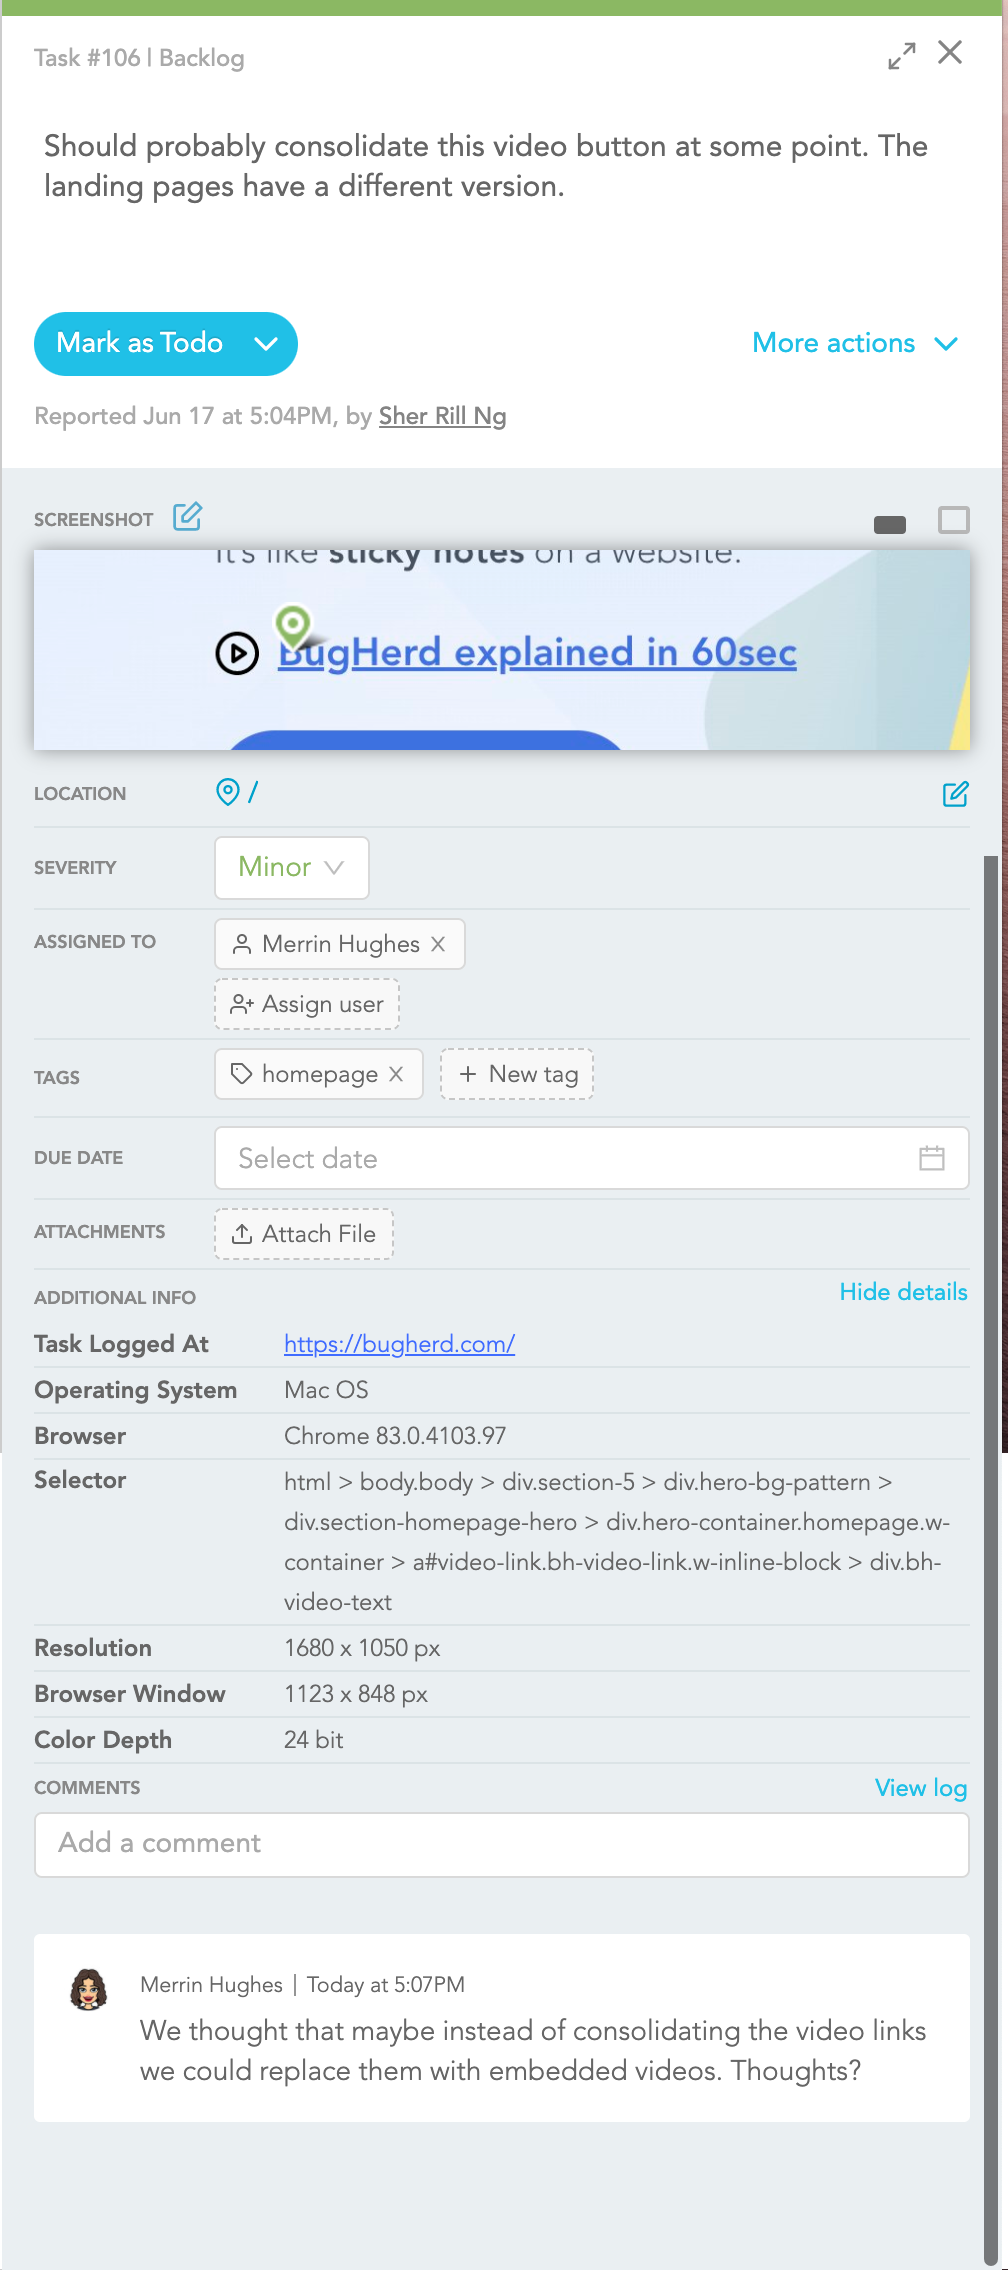This screenshot has height=2270, width=1008.
Task: Edit the location field
Action: pyautogui.click(x=955, y=794)
